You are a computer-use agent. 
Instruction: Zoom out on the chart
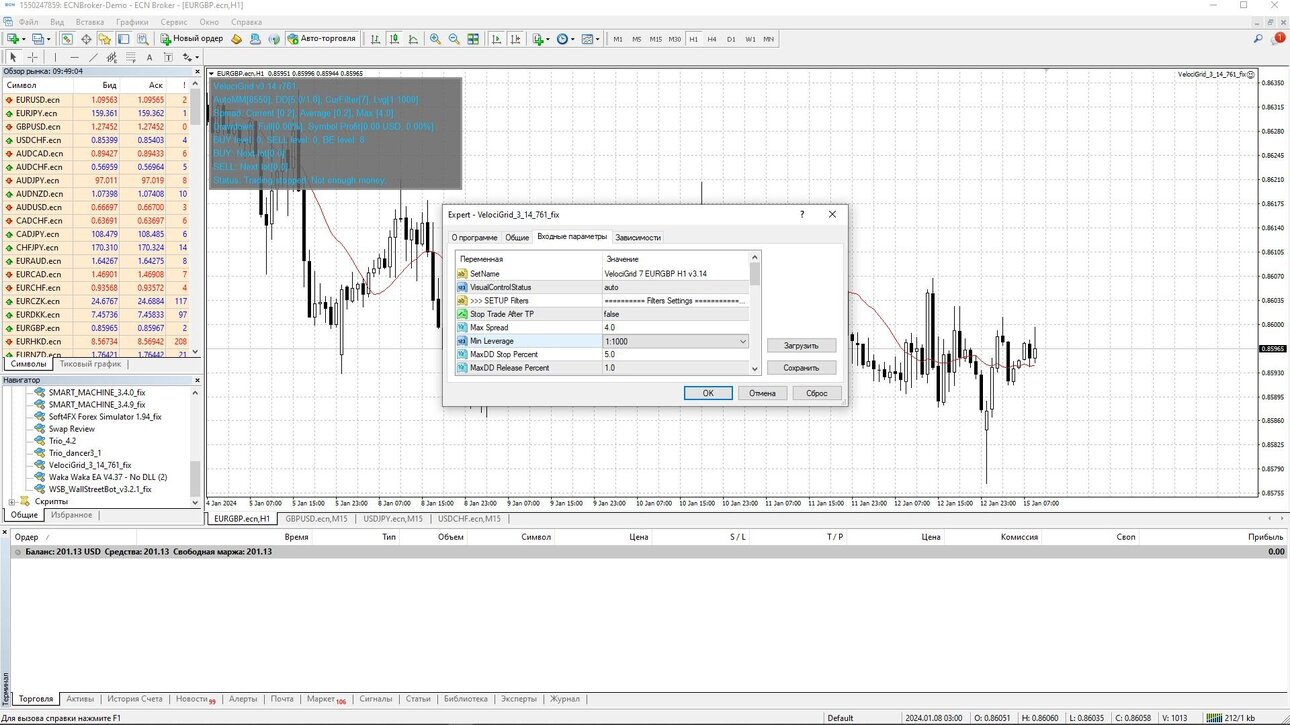[x=454, y=39]
